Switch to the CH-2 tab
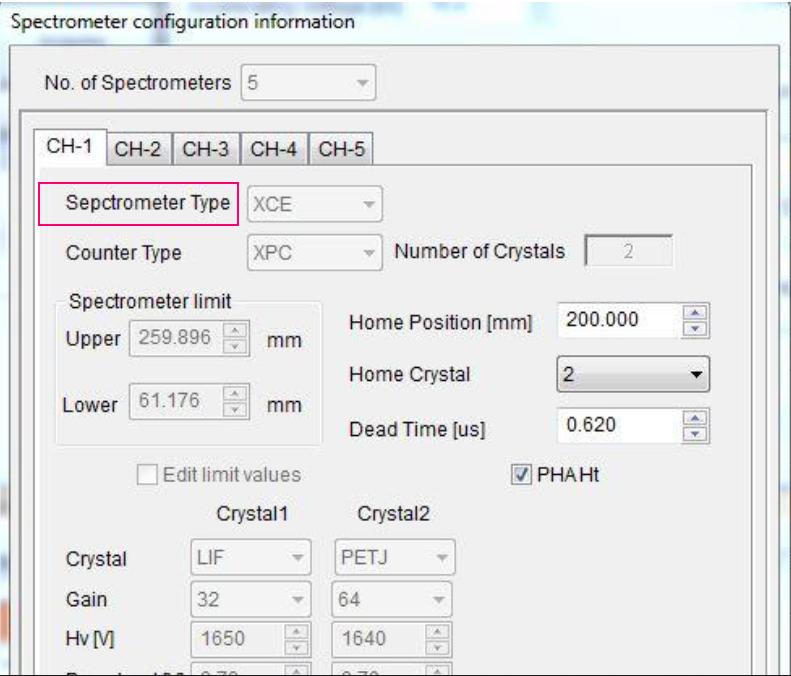This screenshot has width=791, height=676. click(x=139, y=150)
